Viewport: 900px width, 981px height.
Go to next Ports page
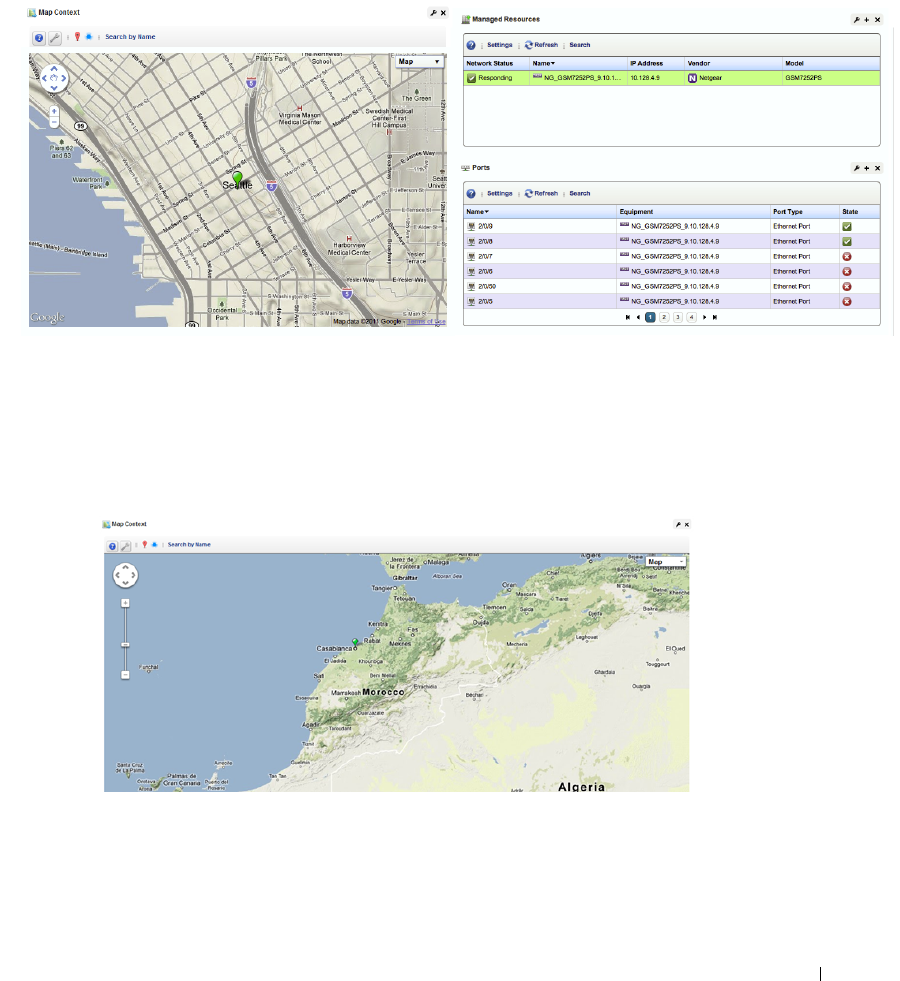(x=704, y=317)
